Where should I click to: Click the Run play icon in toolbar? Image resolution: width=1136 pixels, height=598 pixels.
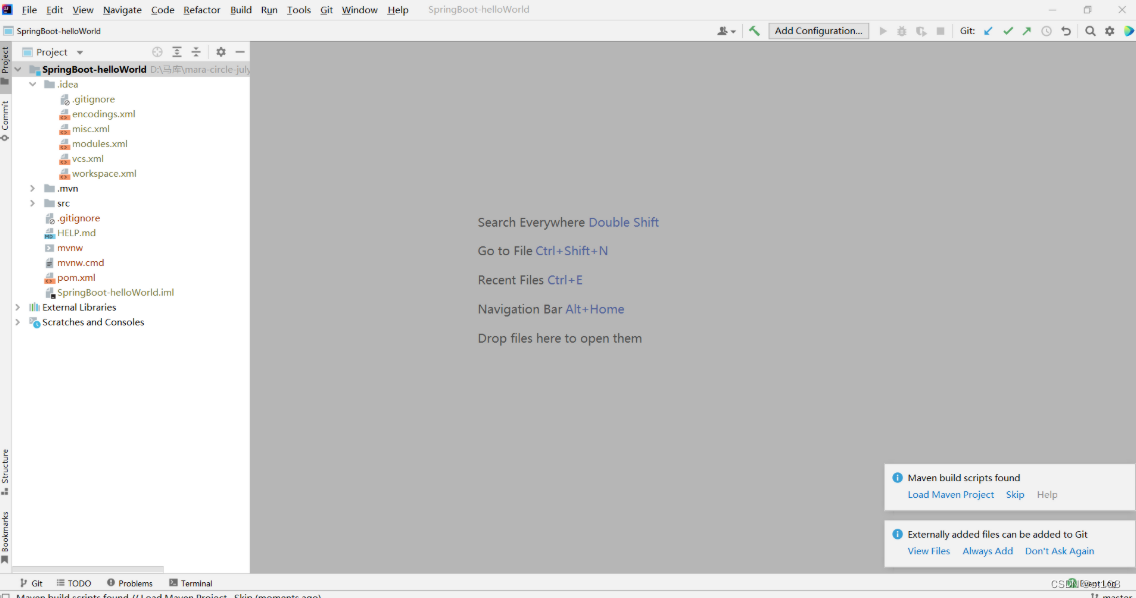click(882, 31)
